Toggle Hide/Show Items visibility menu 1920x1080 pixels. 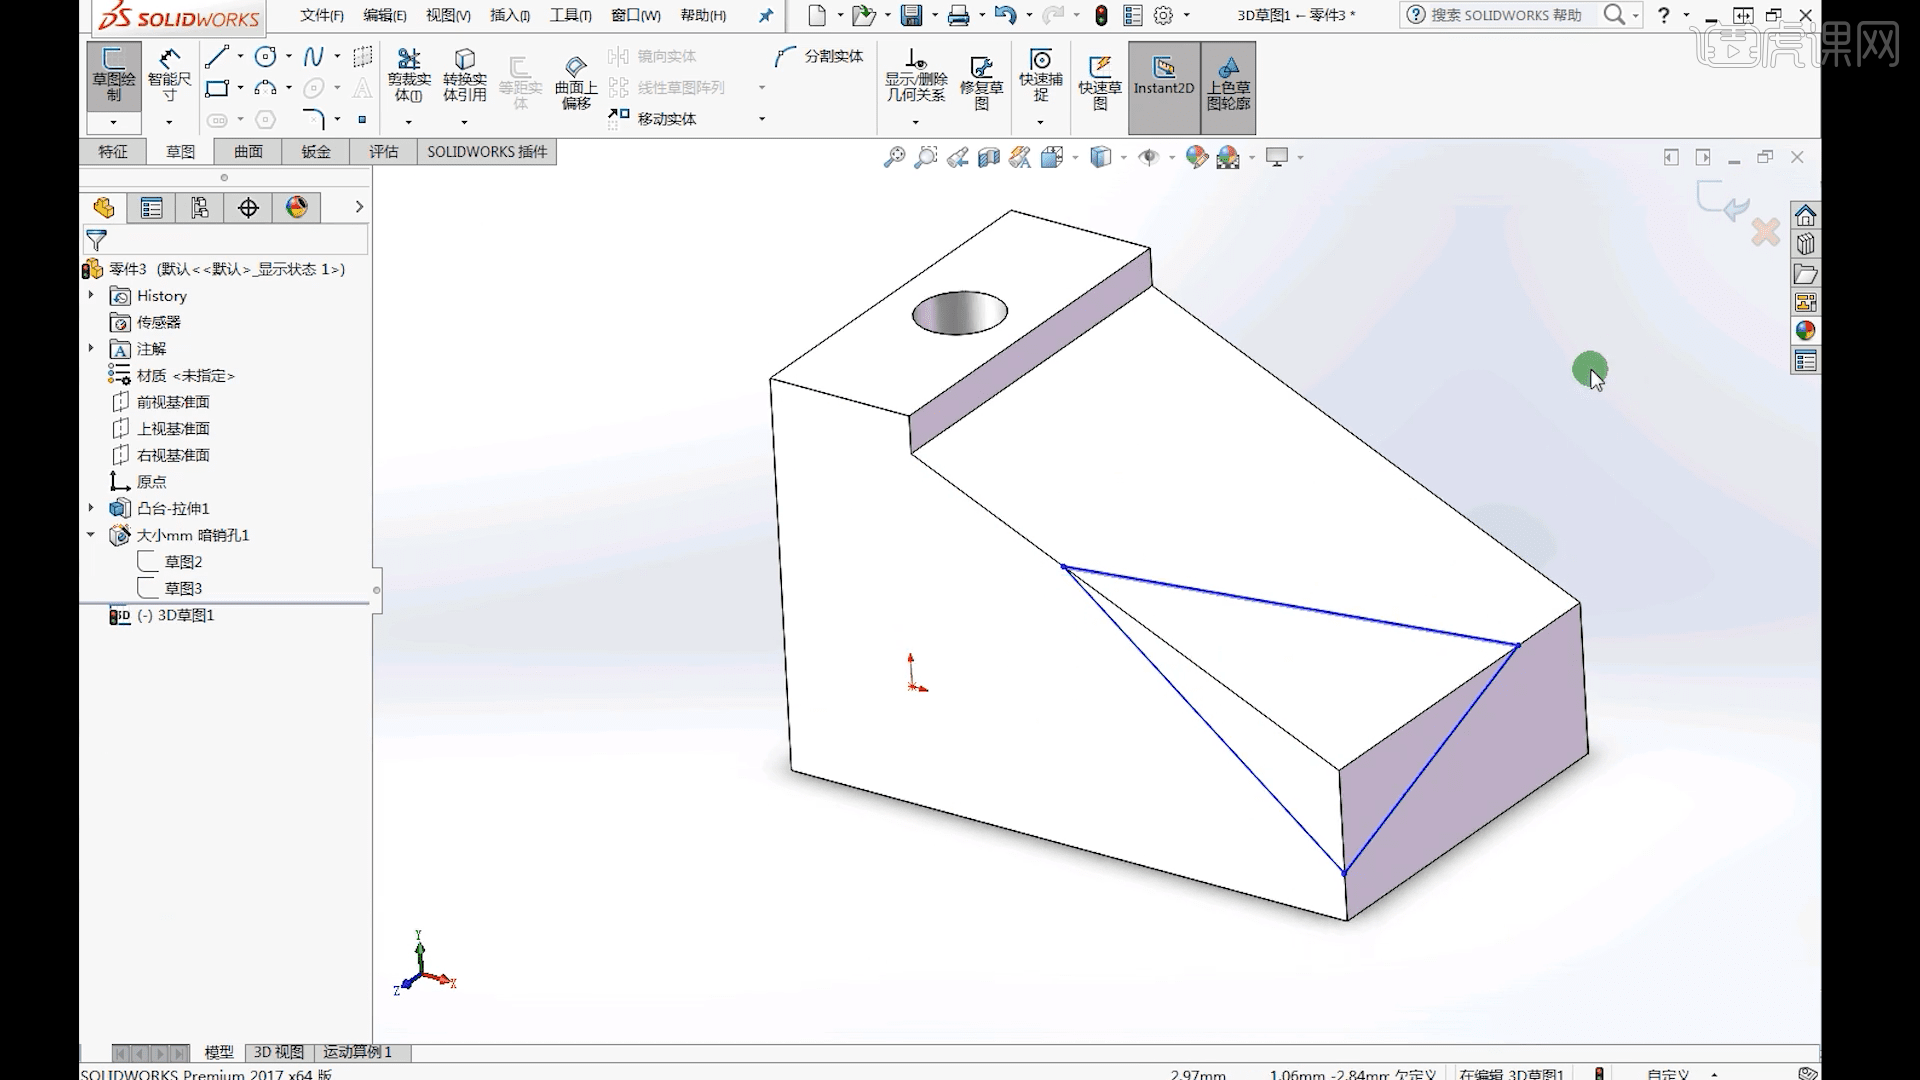tap(1149, 157)
